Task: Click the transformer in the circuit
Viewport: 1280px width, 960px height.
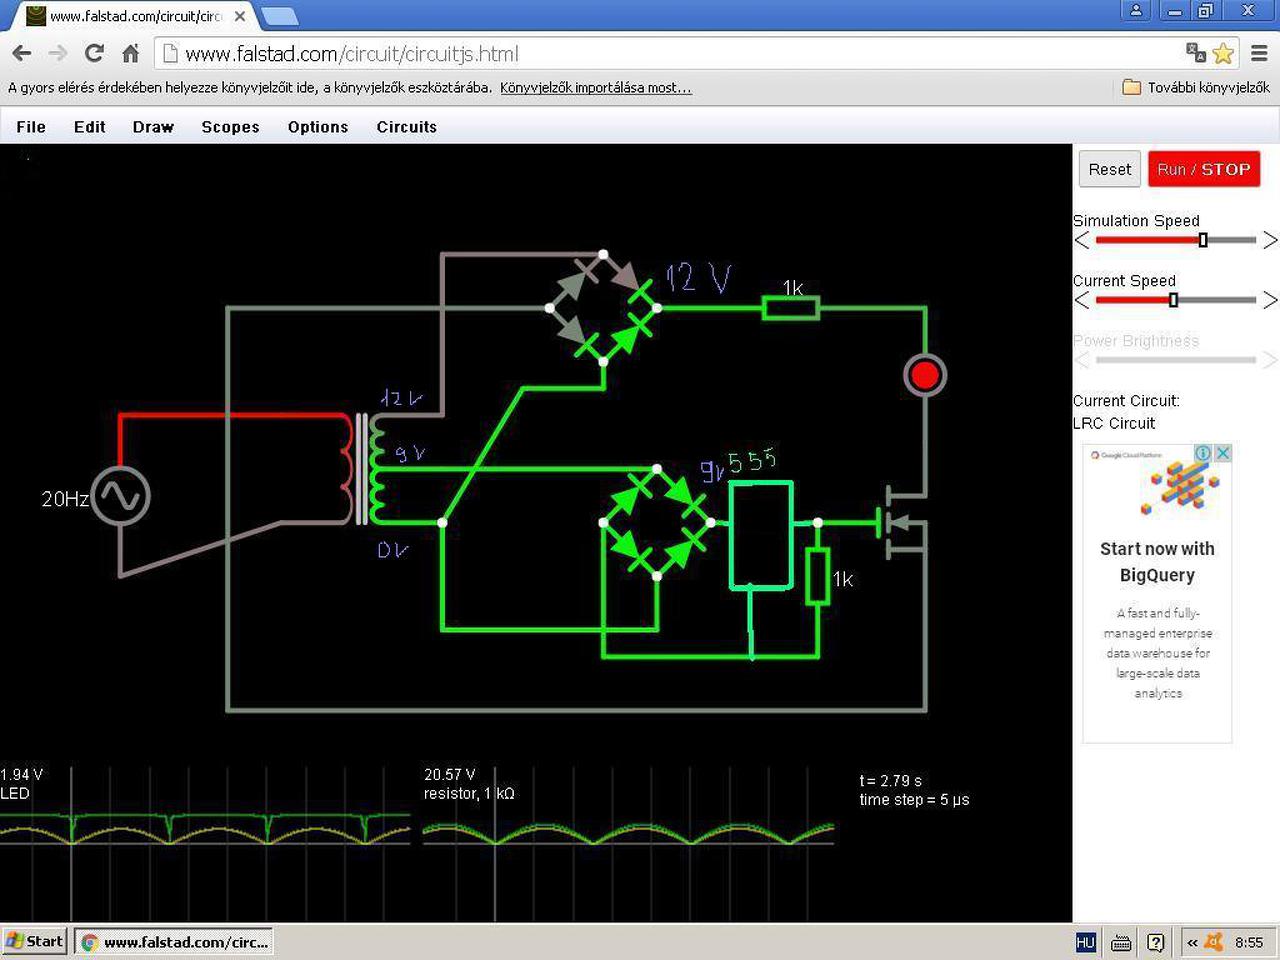Action: pos(362,469)
